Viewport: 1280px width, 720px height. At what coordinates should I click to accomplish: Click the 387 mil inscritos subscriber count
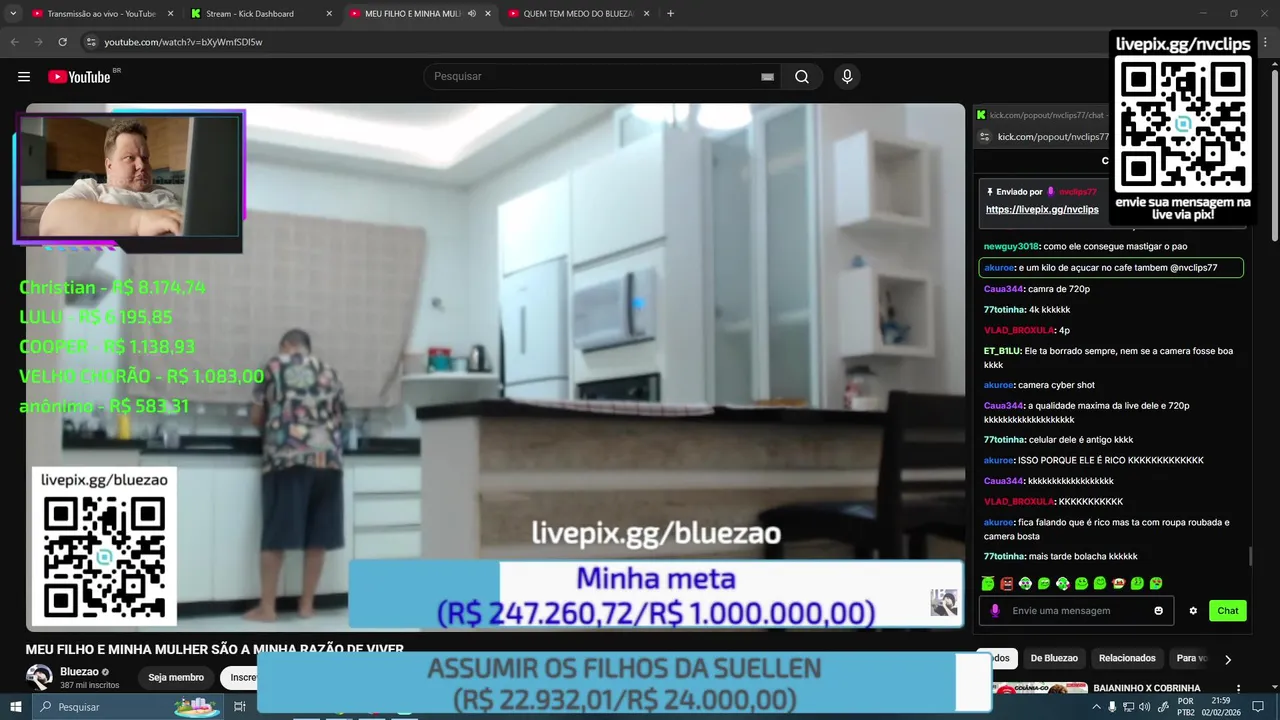(x=89, y=685)
